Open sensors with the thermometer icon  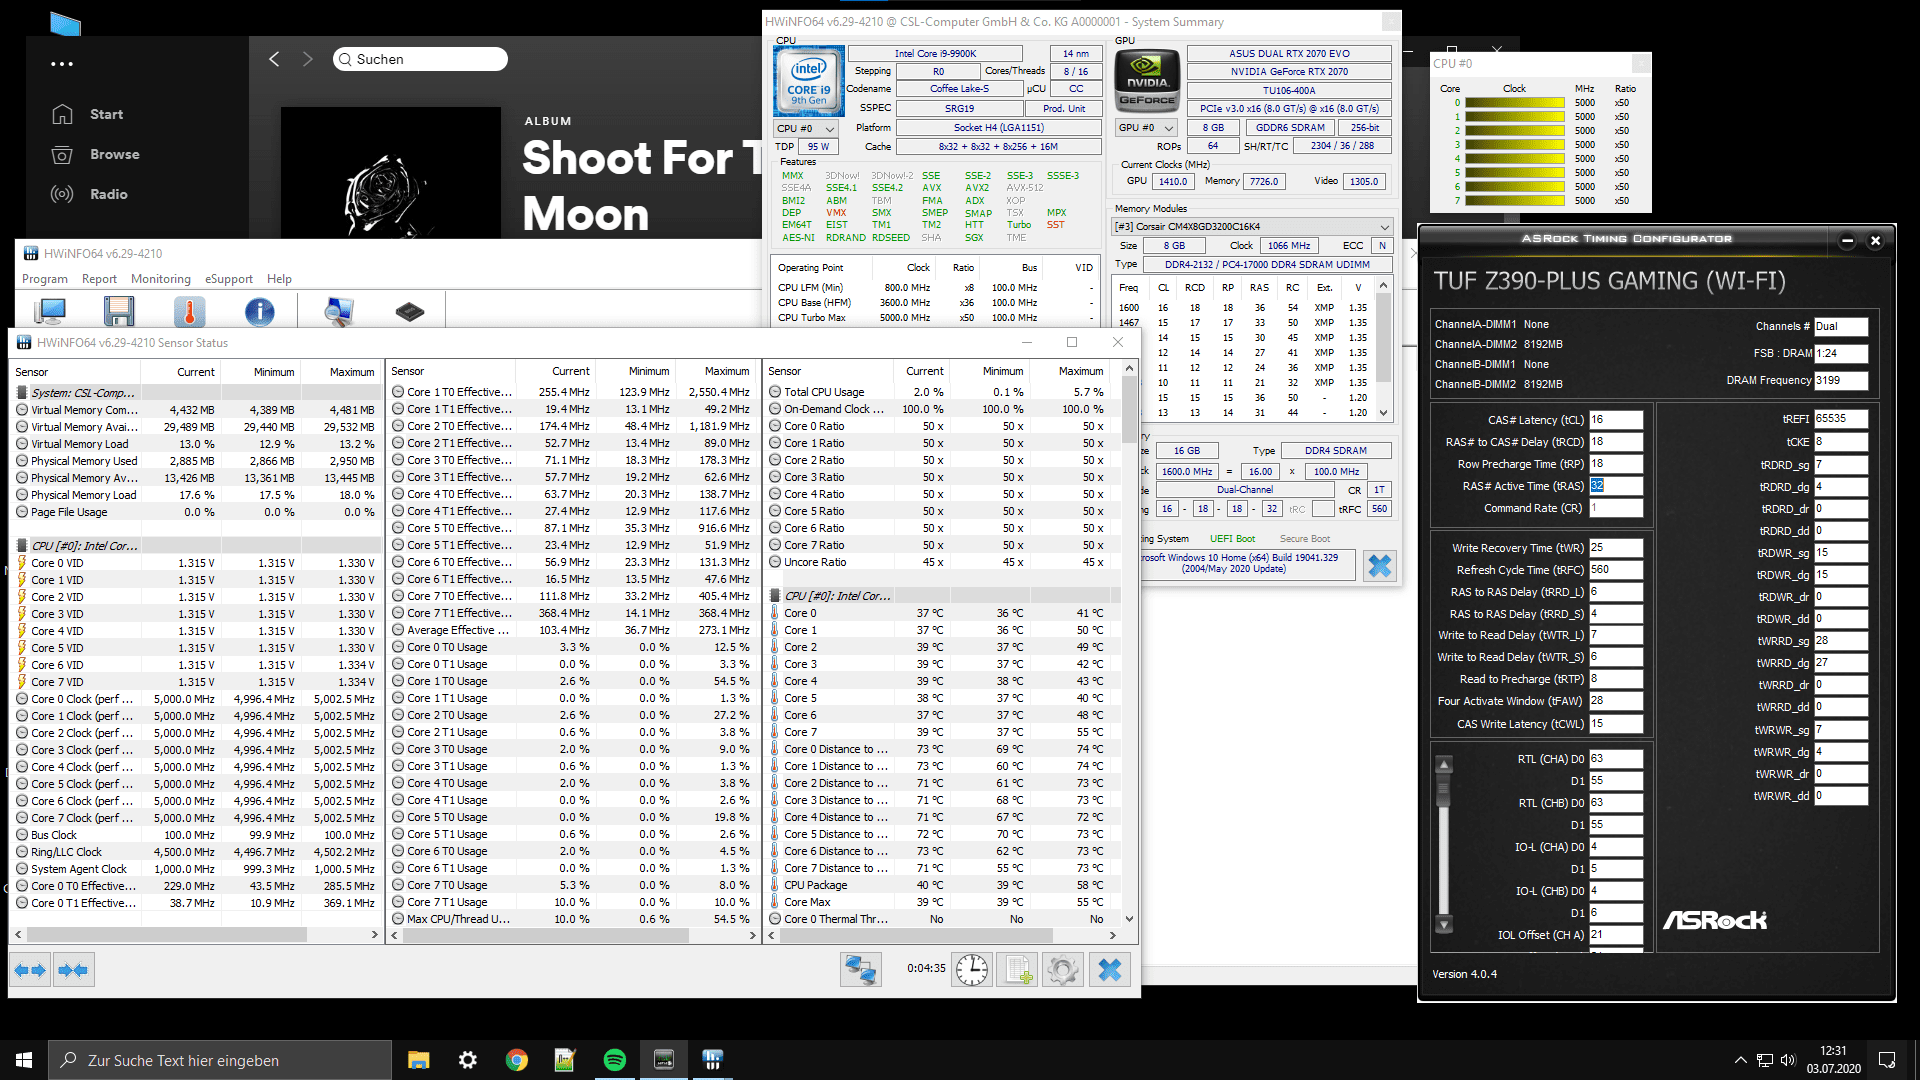click(x=189, y=313)
